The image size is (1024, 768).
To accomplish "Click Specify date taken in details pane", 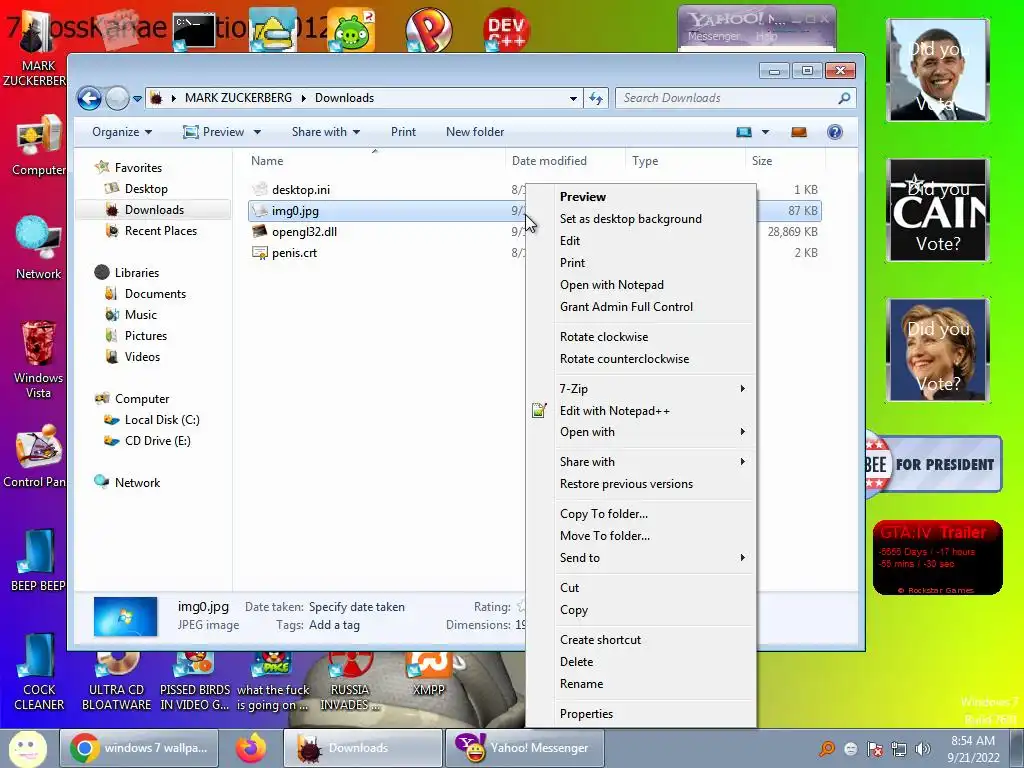I will pos(357,607).
